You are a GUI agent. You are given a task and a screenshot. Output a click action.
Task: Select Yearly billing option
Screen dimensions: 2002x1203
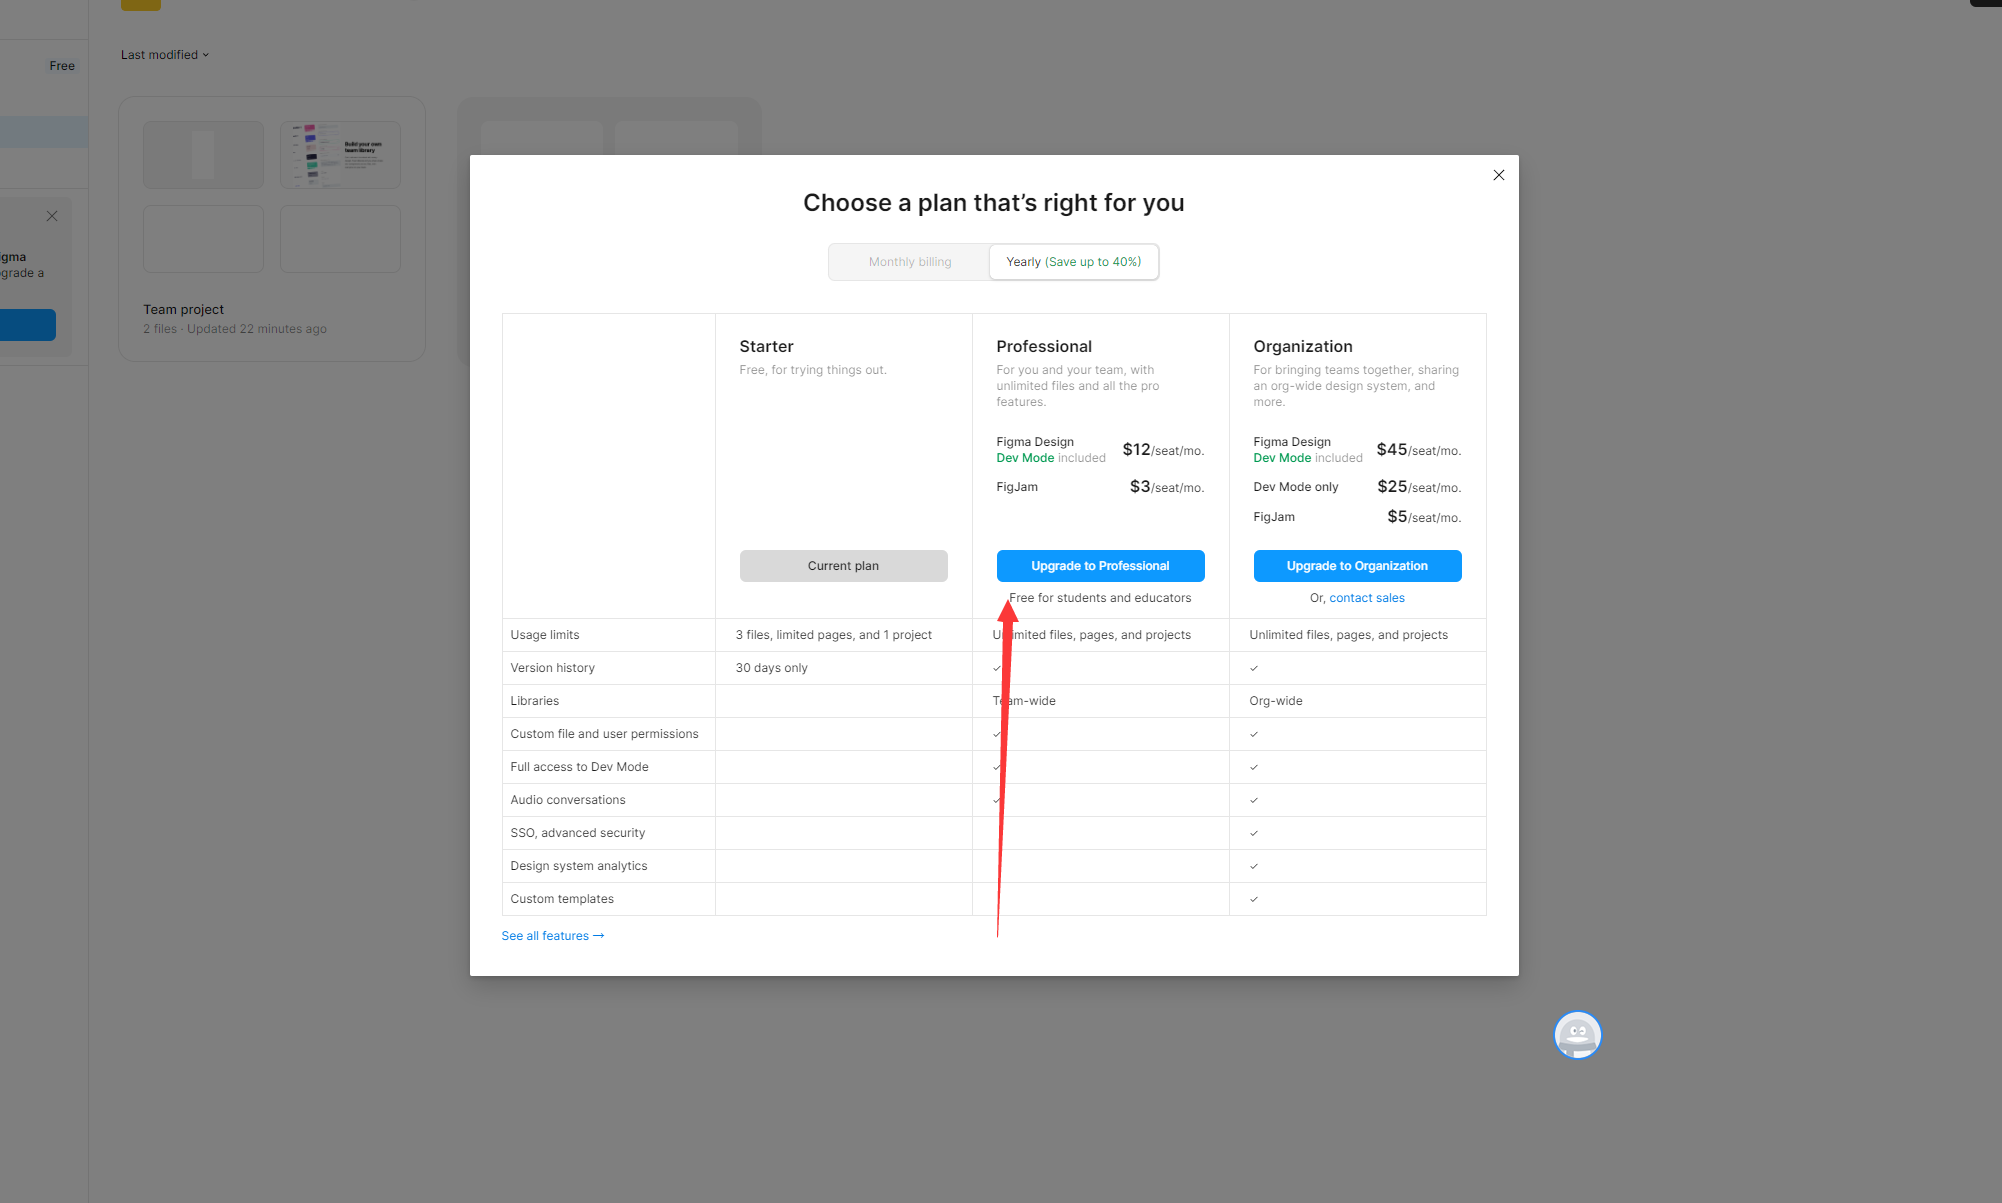click(x=1073, y=262)
